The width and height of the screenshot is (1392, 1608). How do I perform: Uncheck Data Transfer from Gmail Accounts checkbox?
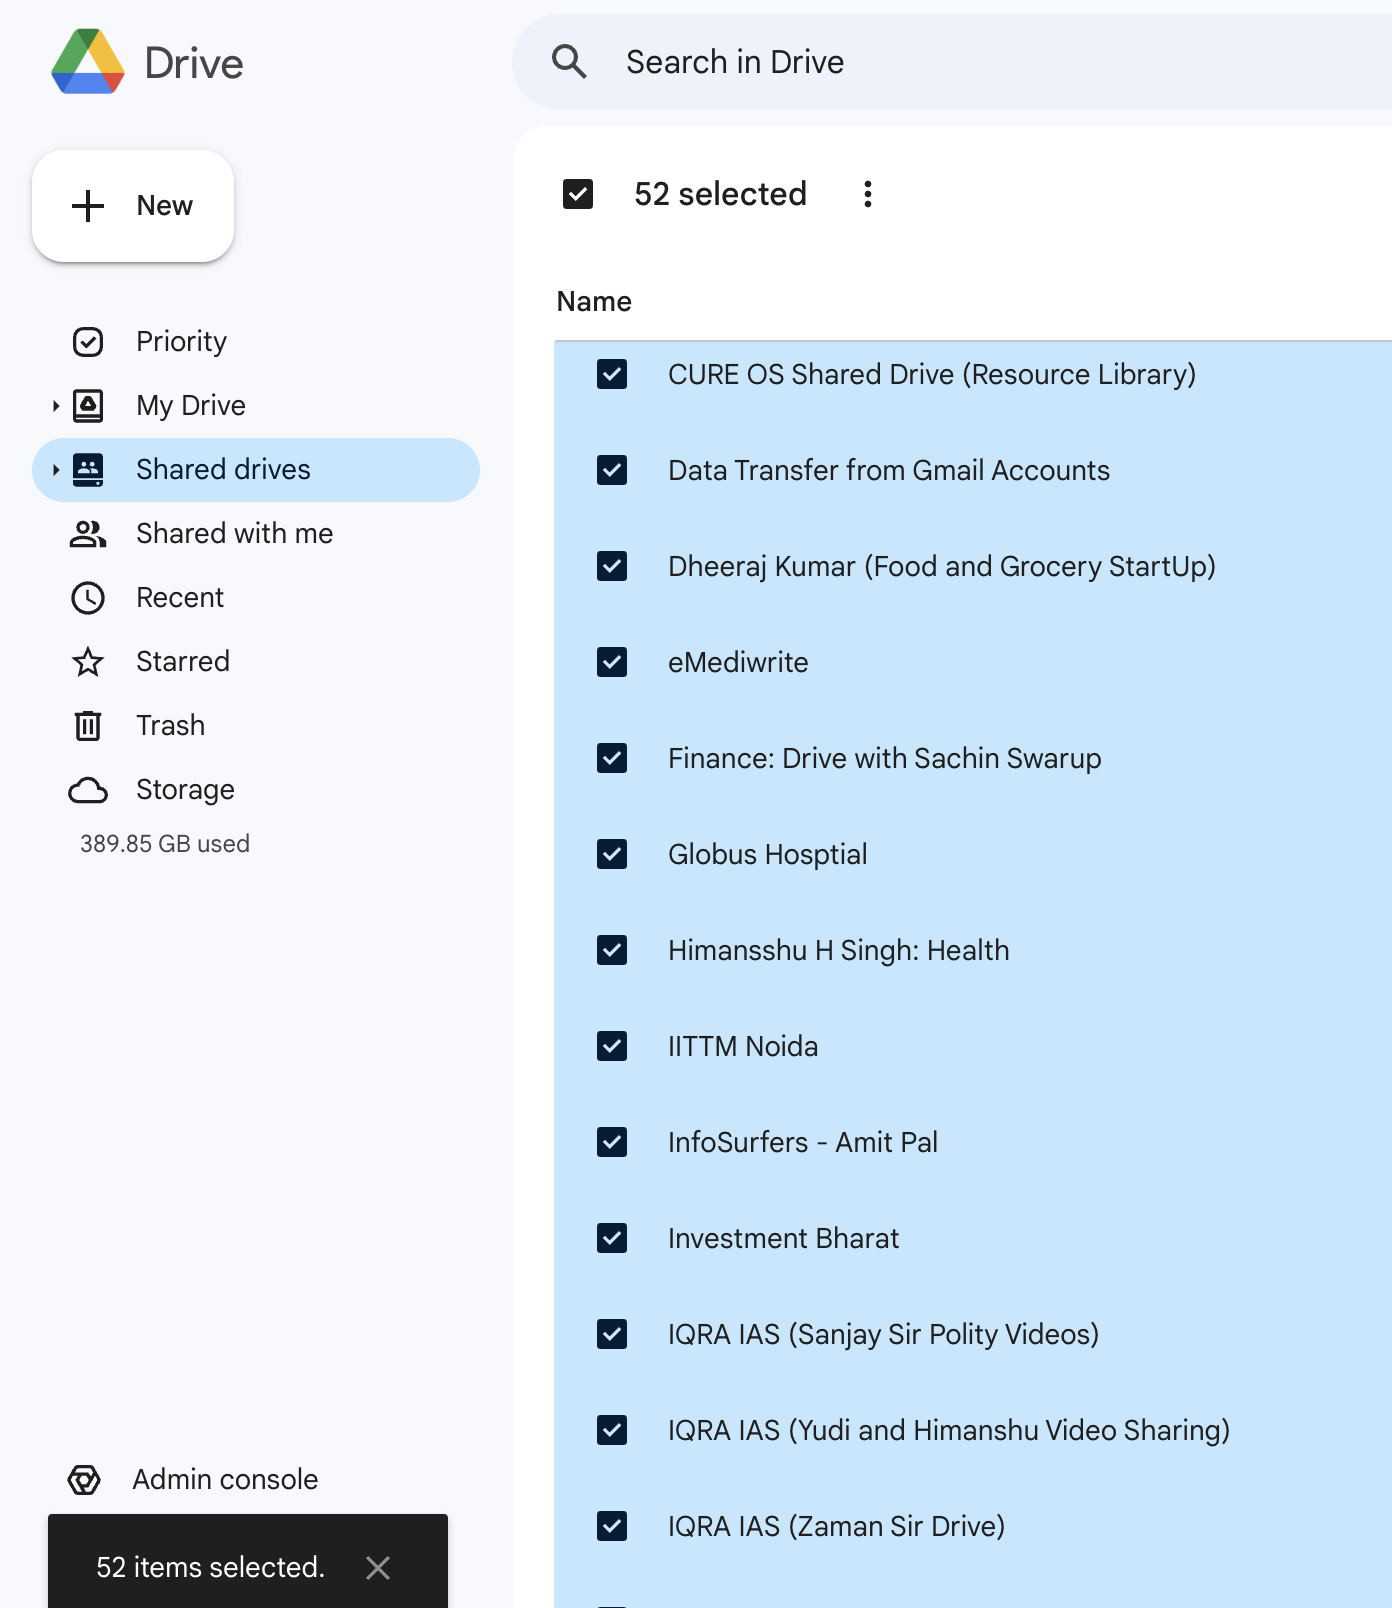pyautogui.click(x=612, y=470)
